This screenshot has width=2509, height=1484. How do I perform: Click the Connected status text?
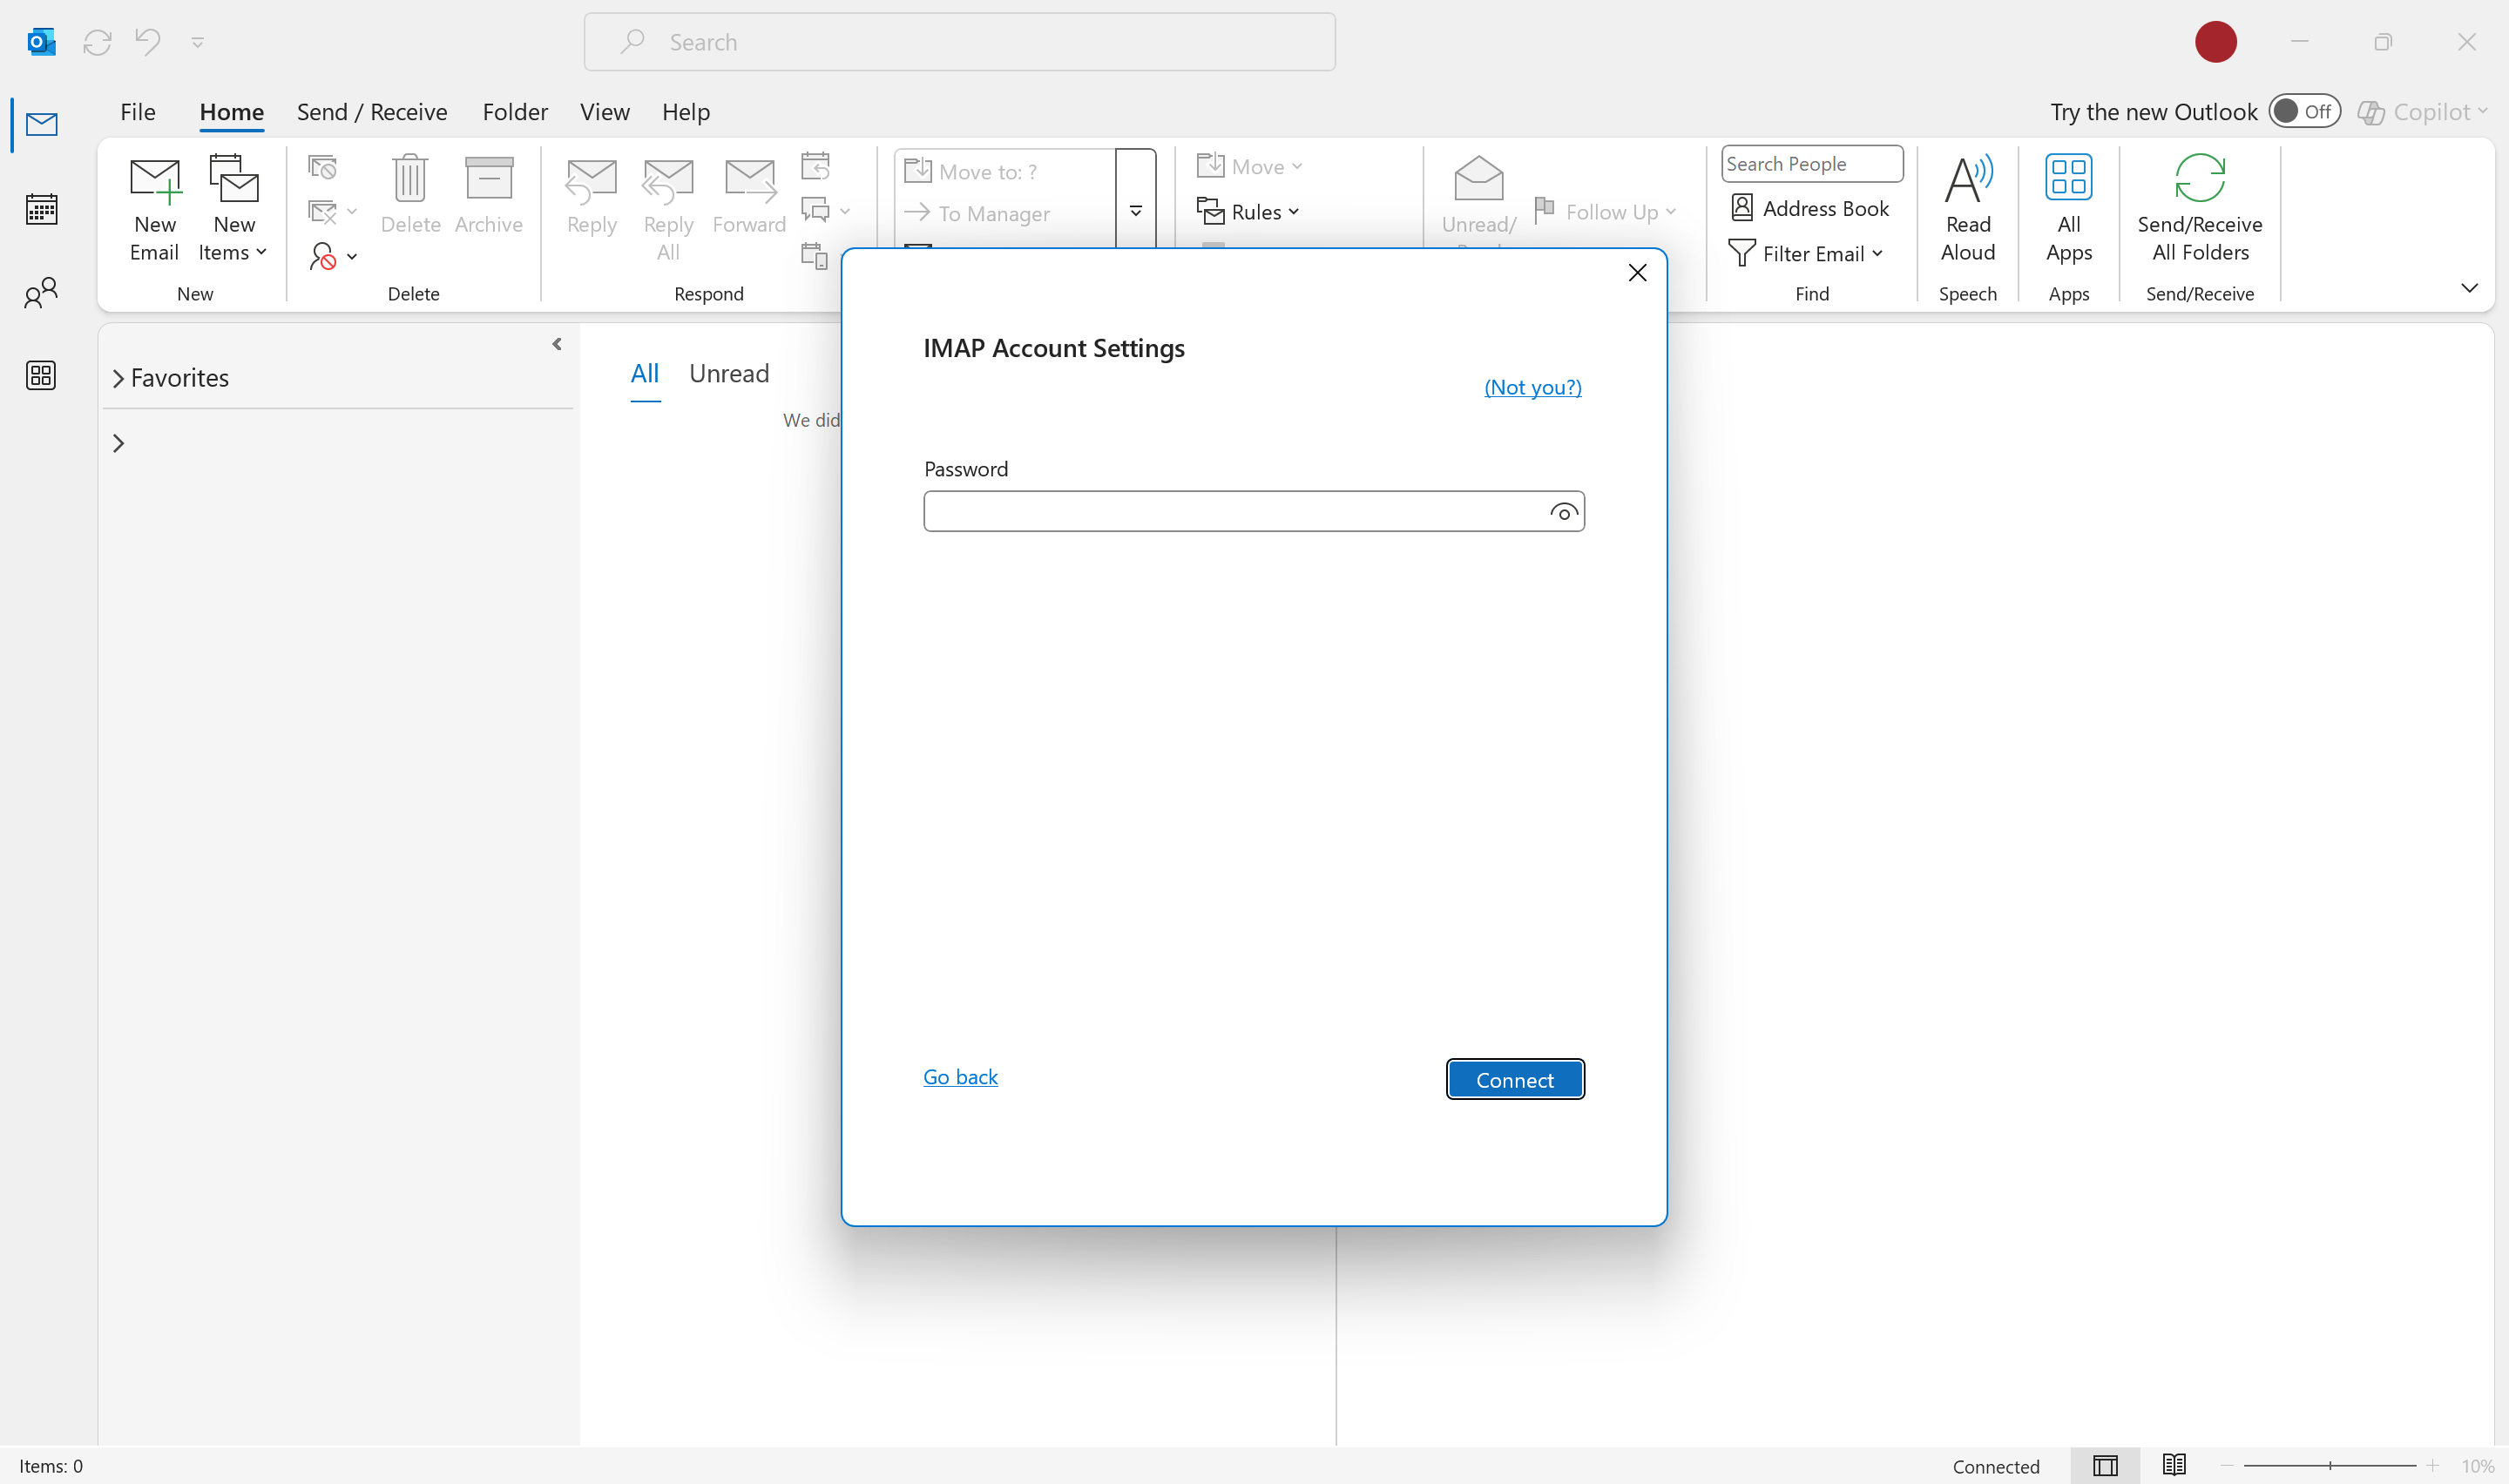pos(1996,1466)
